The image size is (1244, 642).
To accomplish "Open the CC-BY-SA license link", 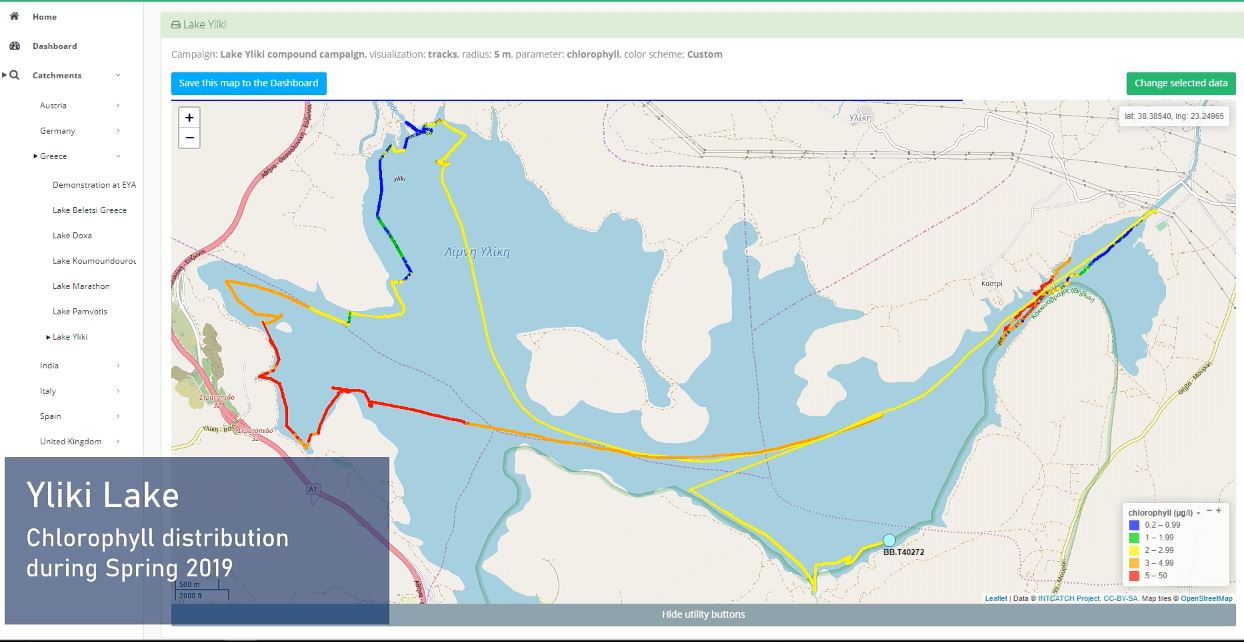I will tap(1119, 598).
